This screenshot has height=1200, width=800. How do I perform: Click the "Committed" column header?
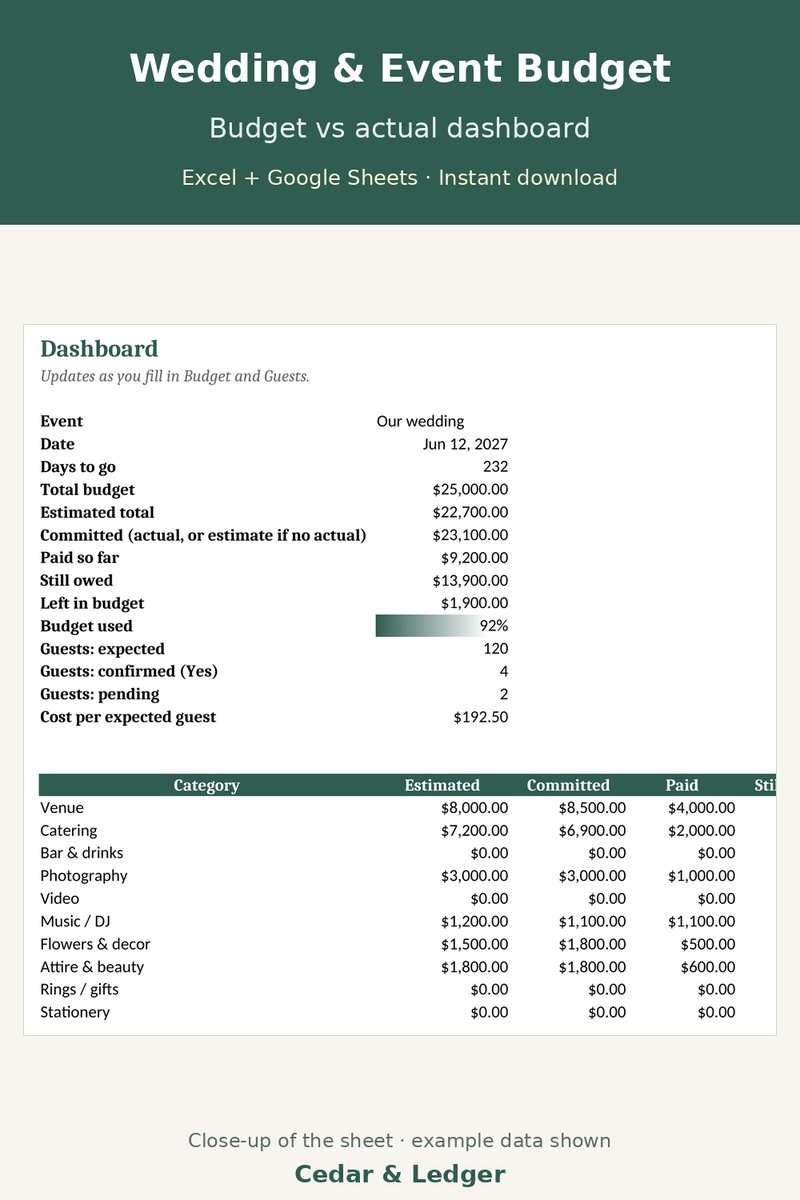(x=568, y=785)
